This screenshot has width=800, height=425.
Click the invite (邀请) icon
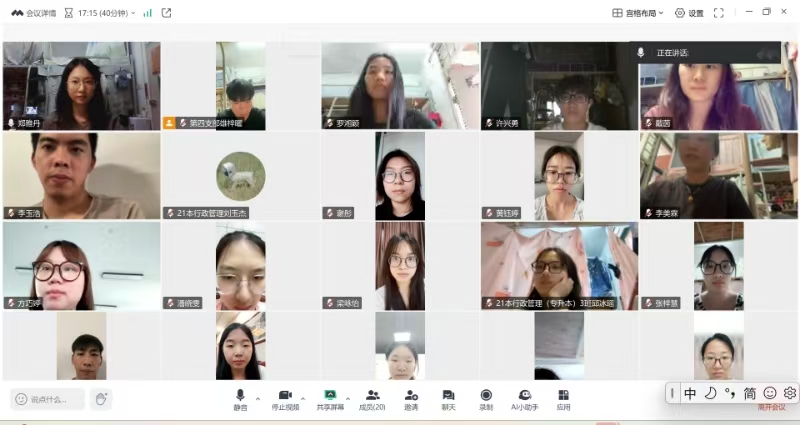tap(411, 396)
